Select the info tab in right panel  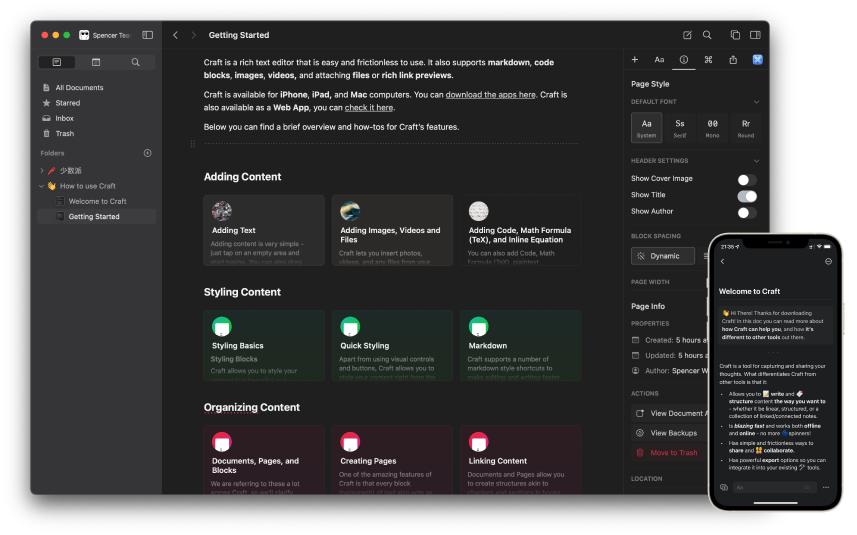(x=684, y=60)
